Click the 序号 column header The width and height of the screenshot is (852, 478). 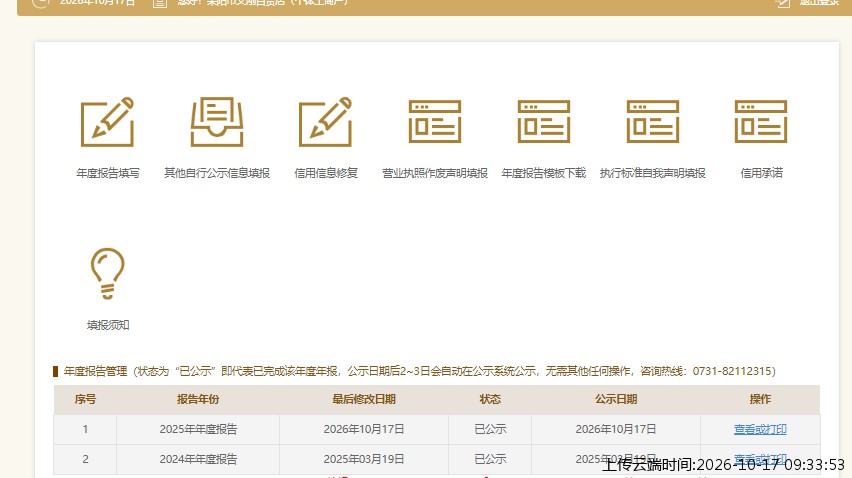point(85,399)
